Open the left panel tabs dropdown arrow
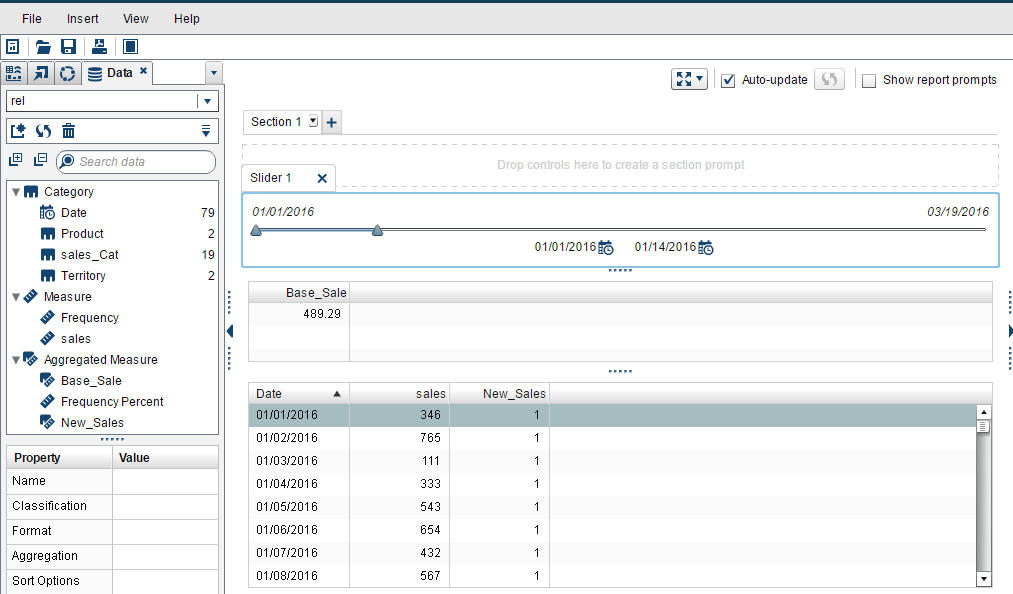Screen dimensions: 1013x594 point(214,73)
